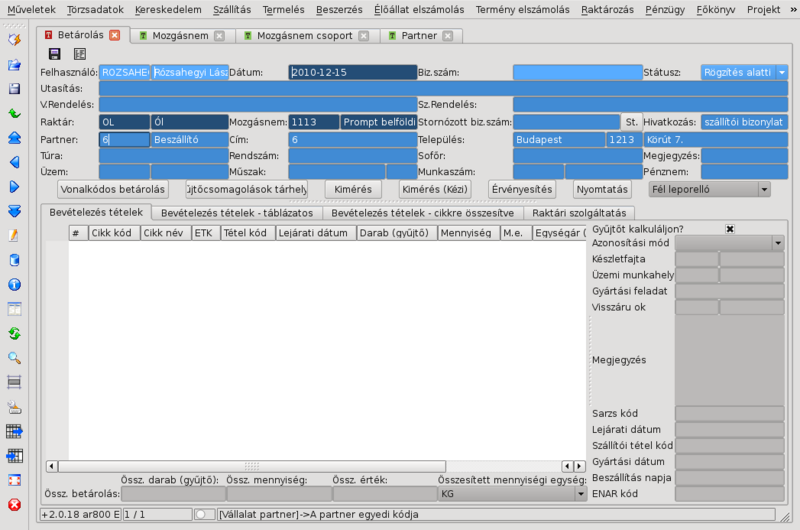
Task: Toggle the Gyűjtőt kalkuláljon checkbox
Action: (x=730, y=229)
